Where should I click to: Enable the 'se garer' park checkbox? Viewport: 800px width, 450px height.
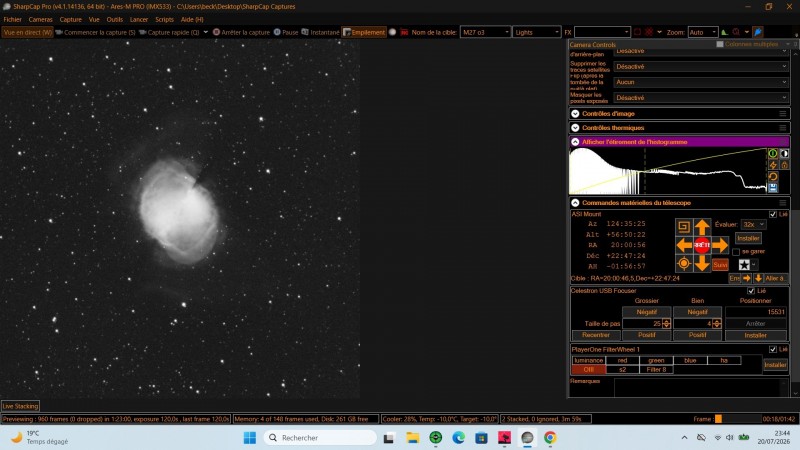(x=736, y=252)
